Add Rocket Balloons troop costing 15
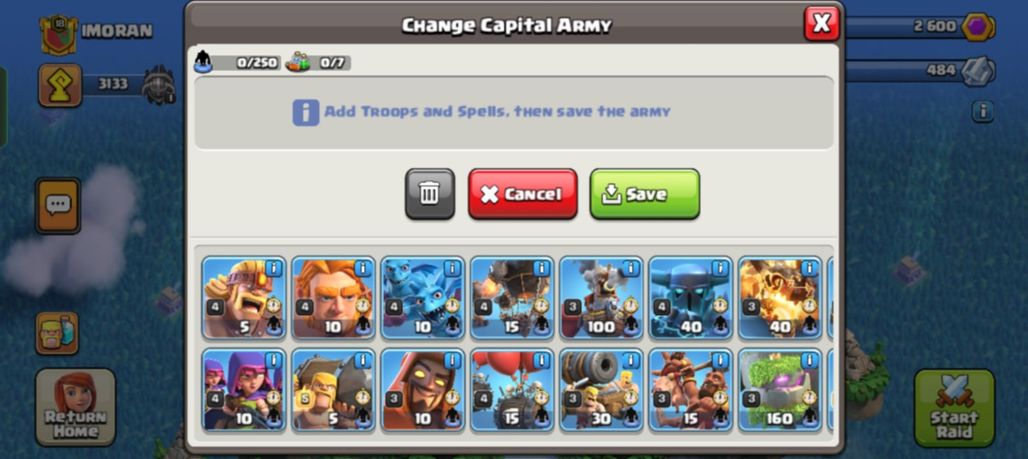This screenshot has height=459, width=1028. click(512, 298)
